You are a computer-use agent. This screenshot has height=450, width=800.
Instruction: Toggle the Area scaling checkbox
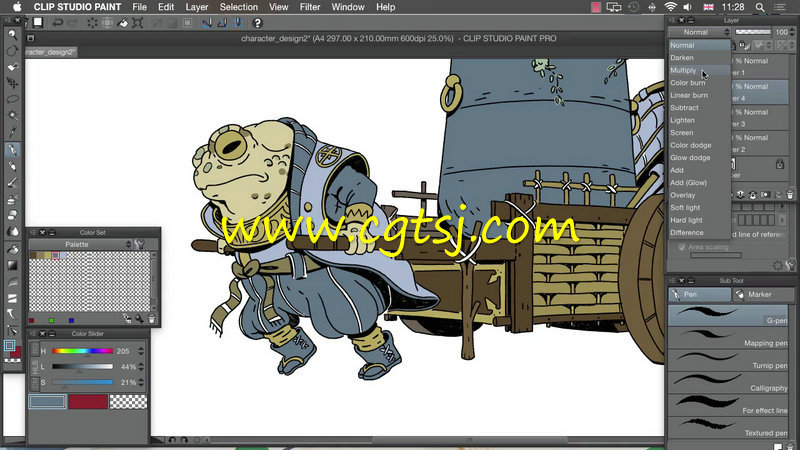[682, 247]
